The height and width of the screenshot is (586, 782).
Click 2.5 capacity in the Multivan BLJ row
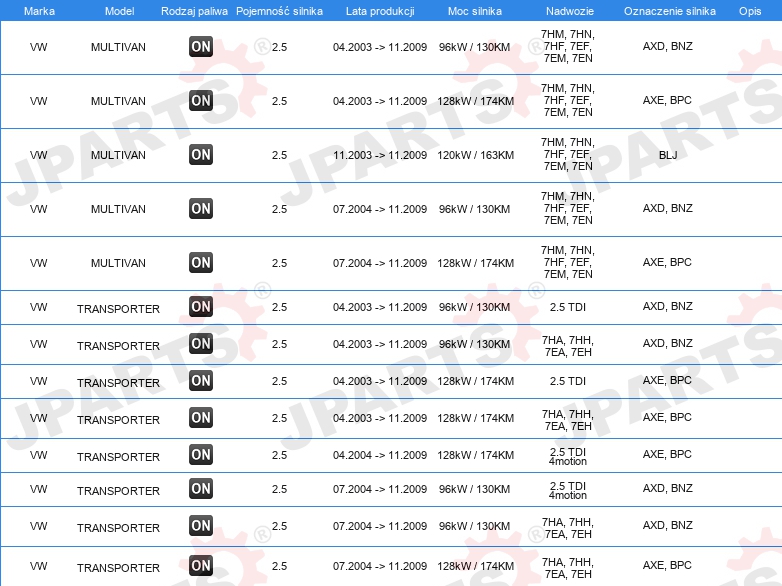279,155
